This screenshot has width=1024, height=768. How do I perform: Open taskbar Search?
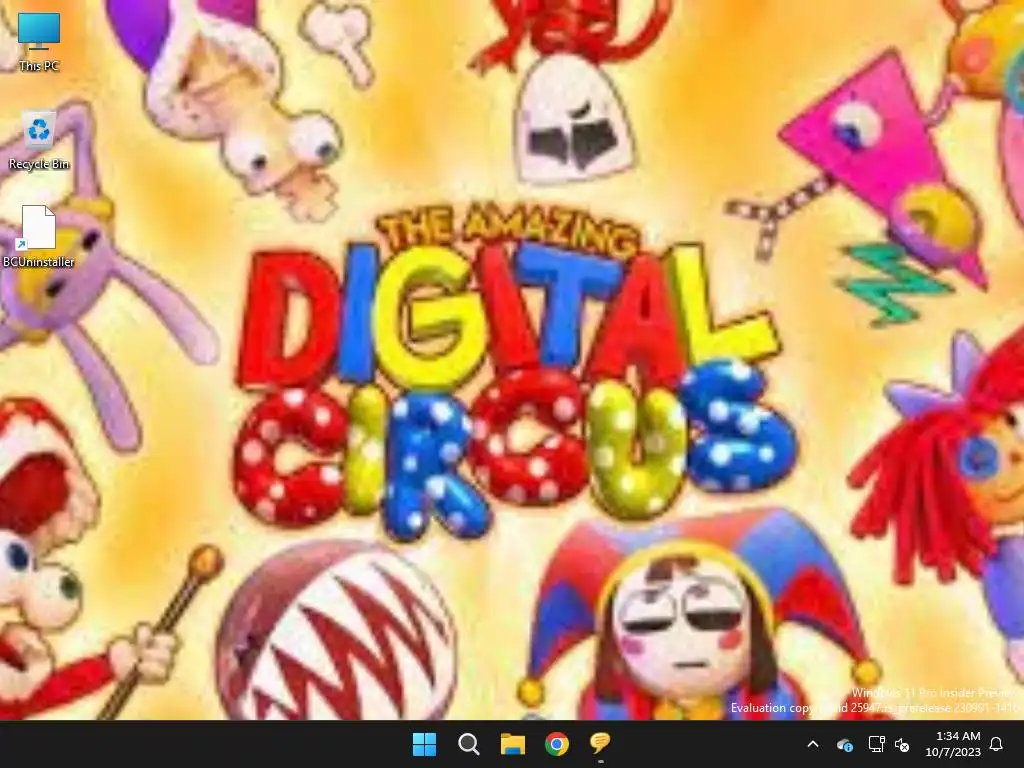(468, 744)
